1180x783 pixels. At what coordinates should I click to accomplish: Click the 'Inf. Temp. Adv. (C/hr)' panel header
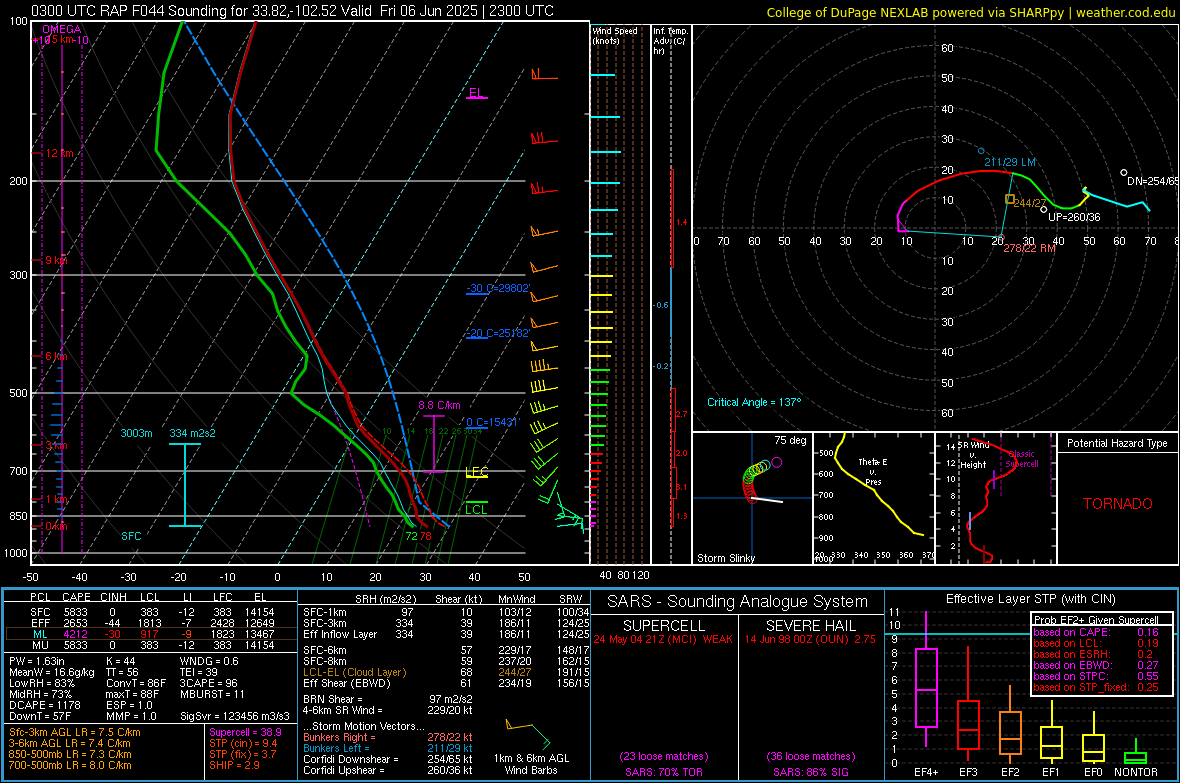670,41
